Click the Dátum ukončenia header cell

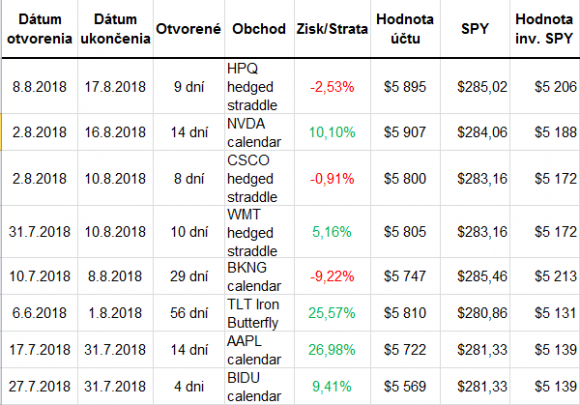point(115,29)
